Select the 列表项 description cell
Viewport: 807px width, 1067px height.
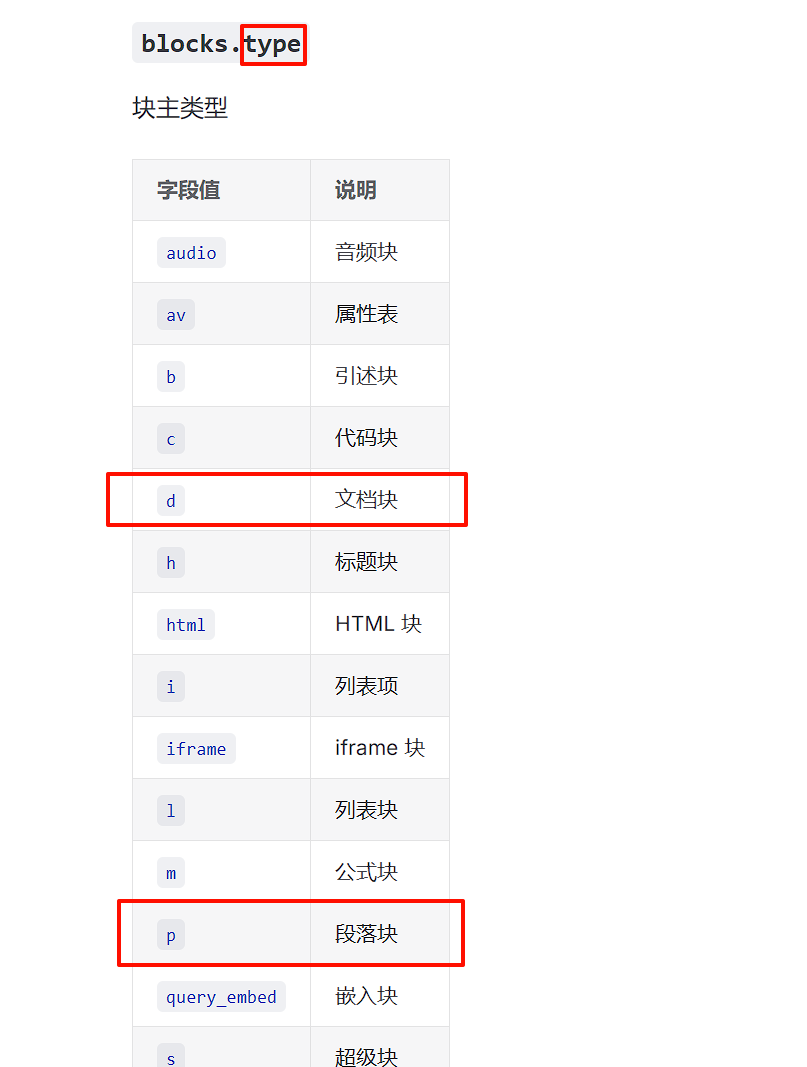click(x=366, y=686)
